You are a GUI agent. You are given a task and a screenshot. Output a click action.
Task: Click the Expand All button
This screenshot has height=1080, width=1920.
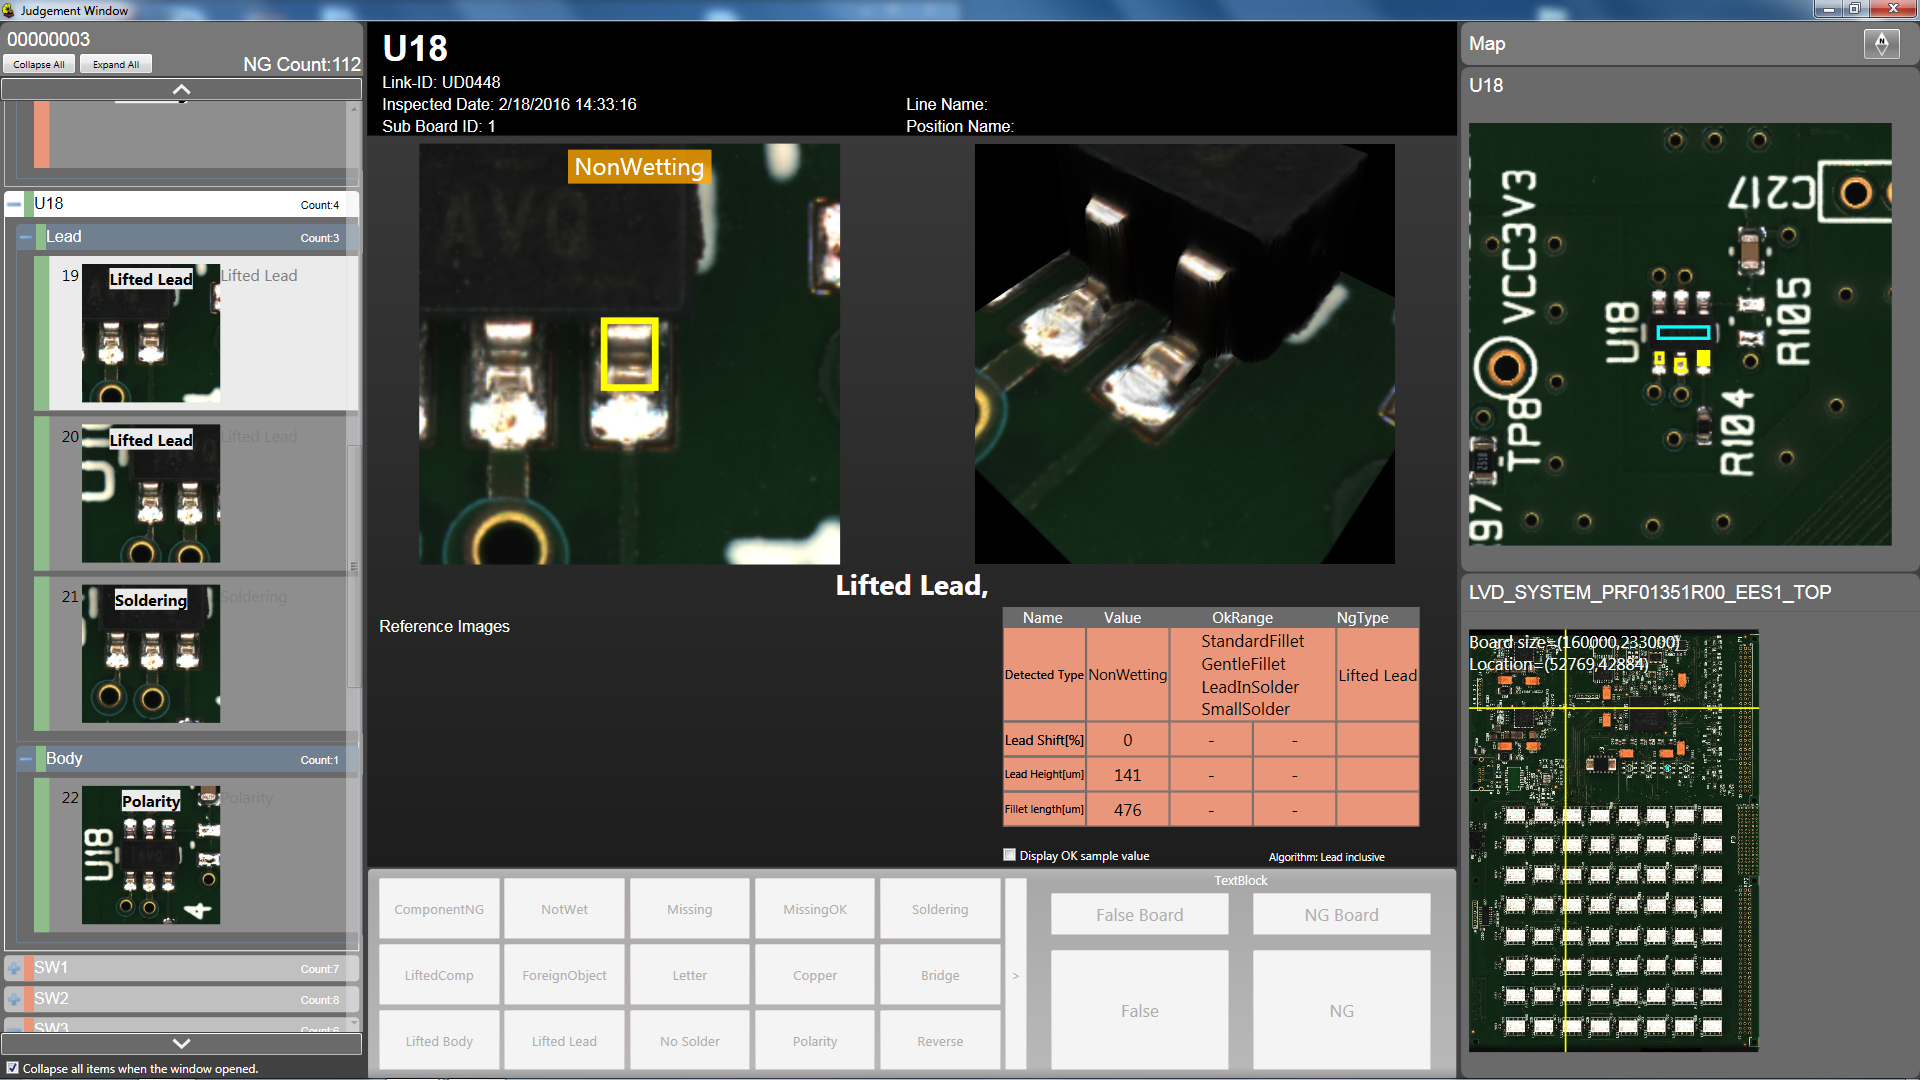(x=116, y=64)
